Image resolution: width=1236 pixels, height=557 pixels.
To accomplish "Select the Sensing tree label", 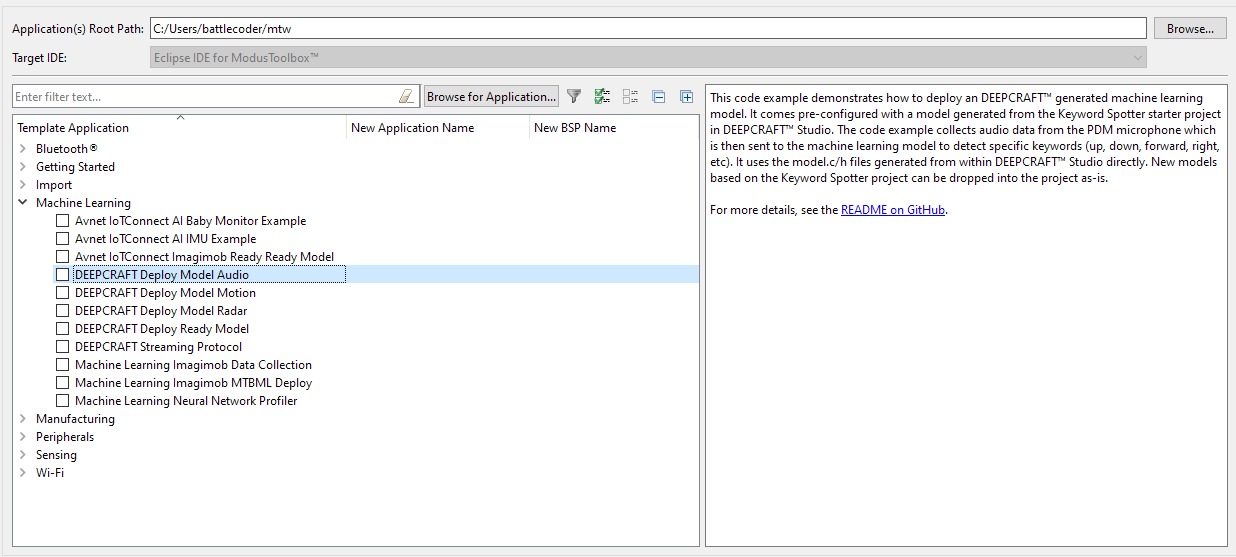I will click(56, 455).
